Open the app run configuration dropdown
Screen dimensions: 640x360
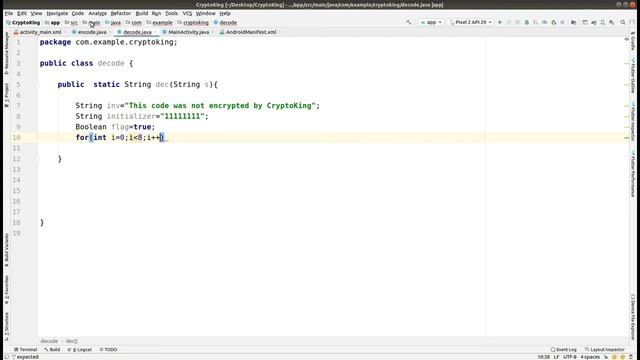point(431,22)
